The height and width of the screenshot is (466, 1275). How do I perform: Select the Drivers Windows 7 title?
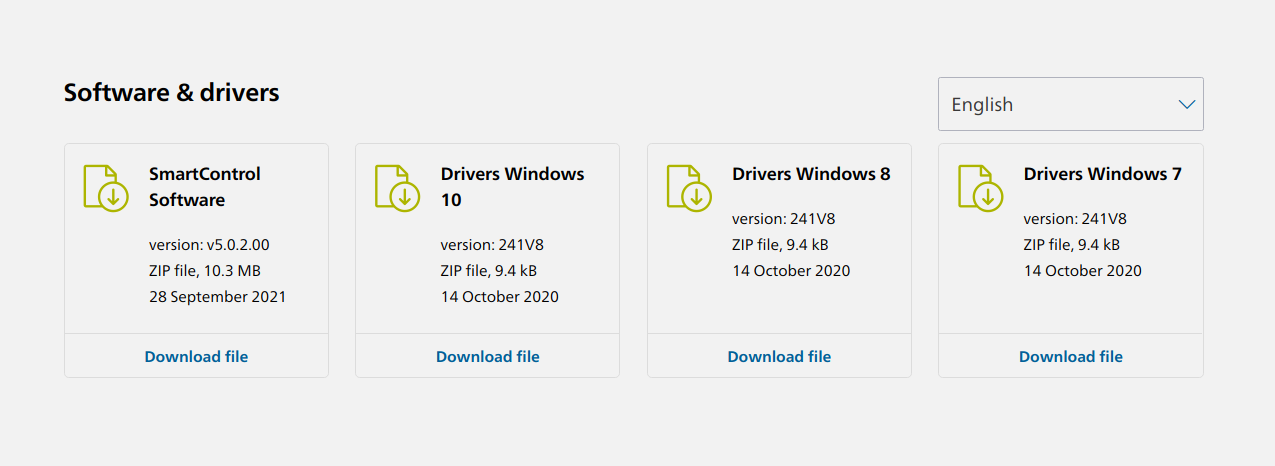(1103, 174)
